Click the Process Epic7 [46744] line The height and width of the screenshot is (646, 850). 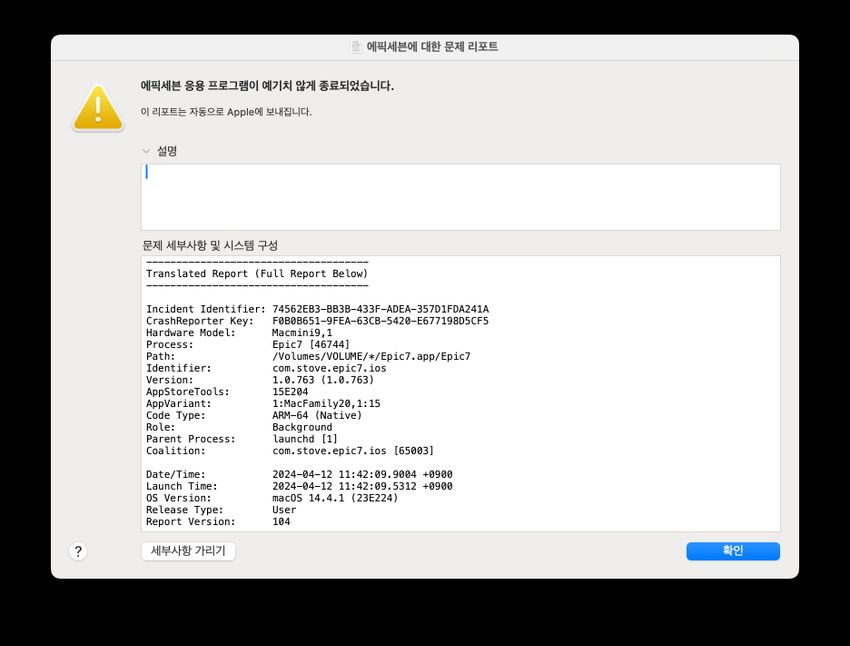(x=248, y=345)
